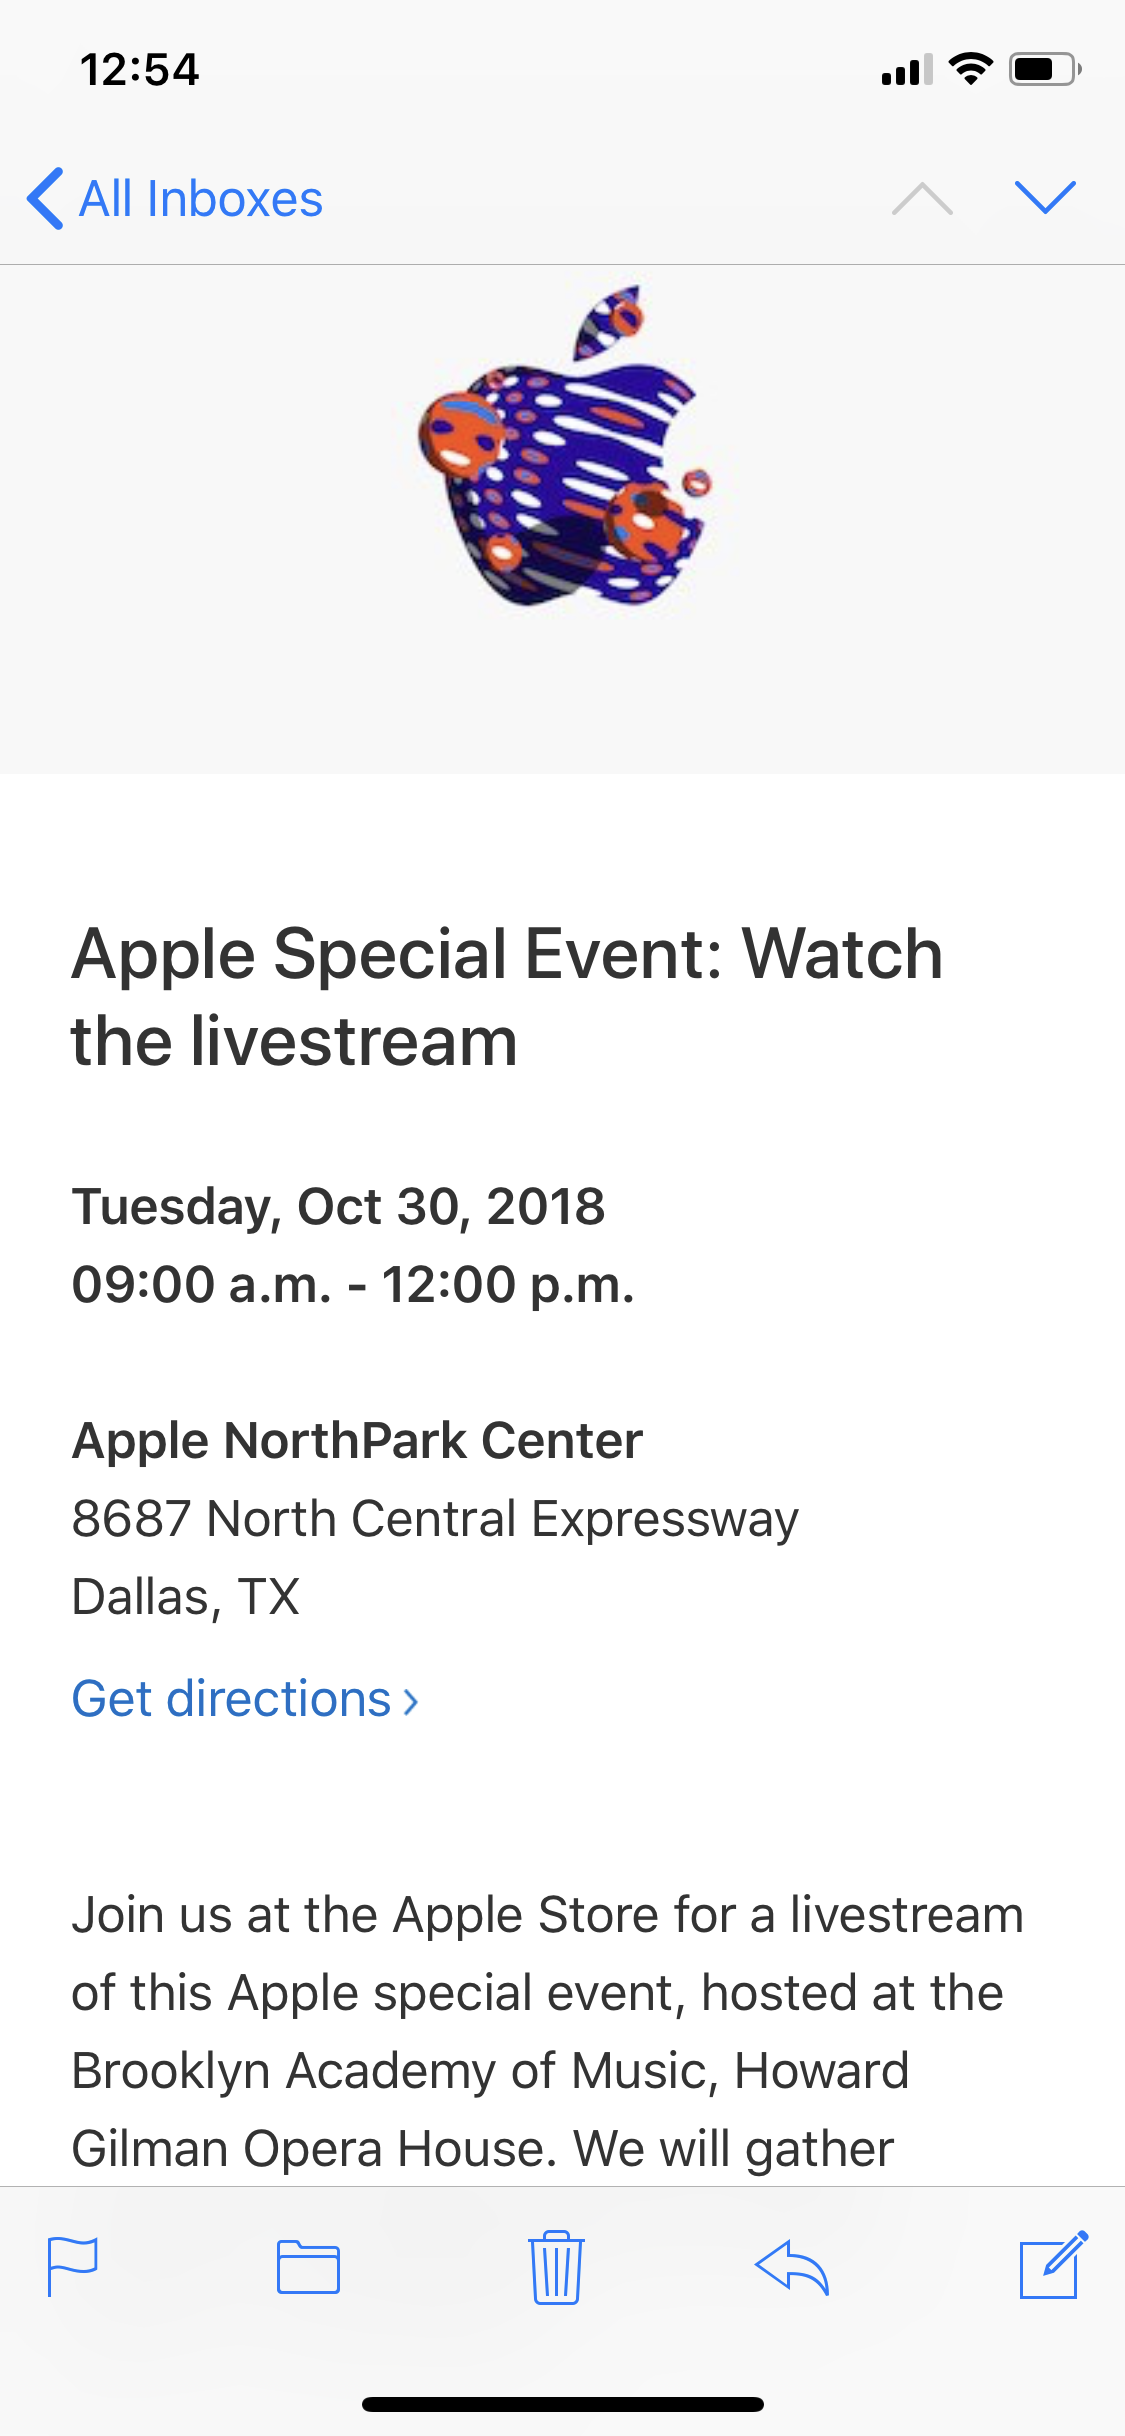Tap the battery indicator icon
Viewport: 1125px width, 2436px height.
(1045, 69)
